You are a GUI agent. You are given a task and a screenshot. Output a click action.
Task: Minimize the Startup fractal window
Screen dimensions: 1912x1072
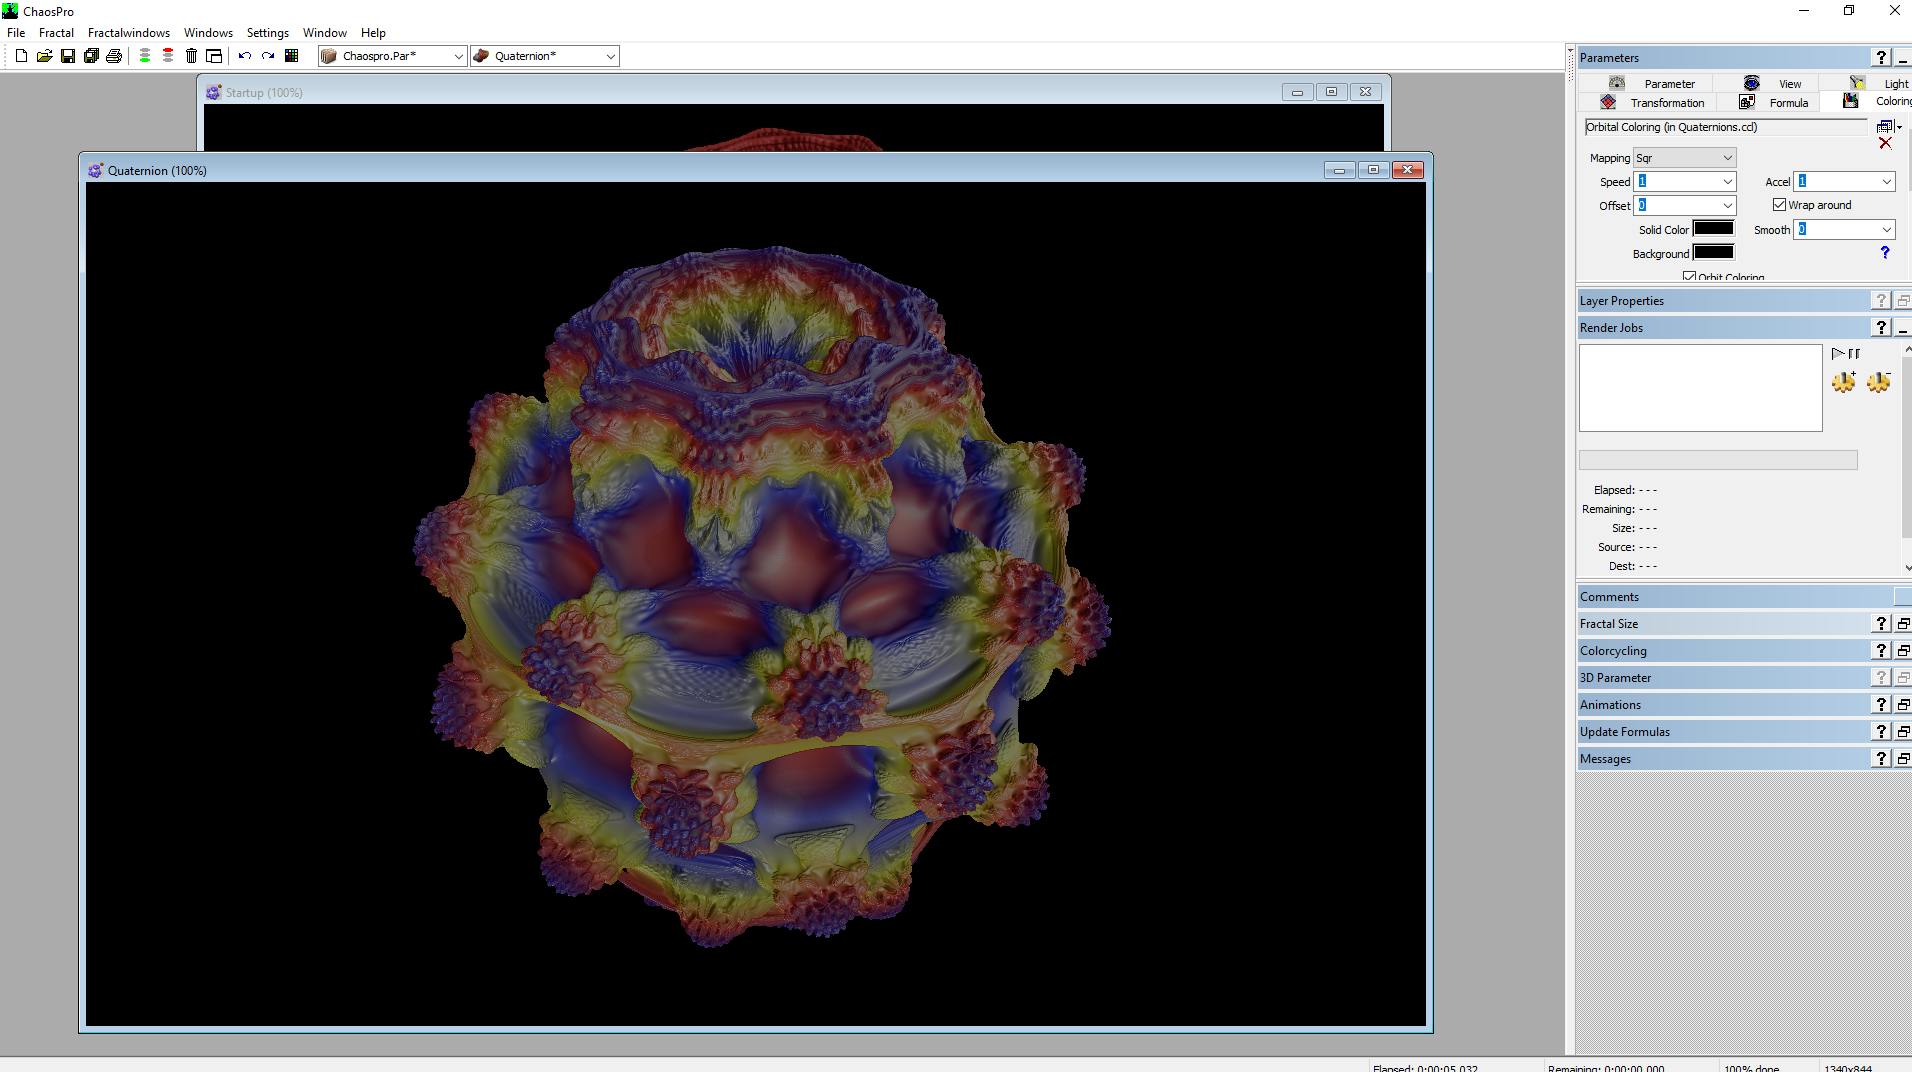1297,92
